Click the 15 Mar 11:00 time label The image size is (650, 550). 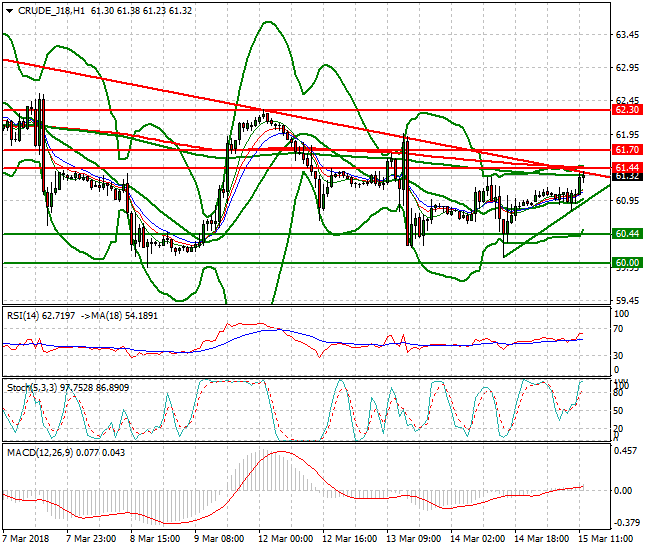point(606,539)
